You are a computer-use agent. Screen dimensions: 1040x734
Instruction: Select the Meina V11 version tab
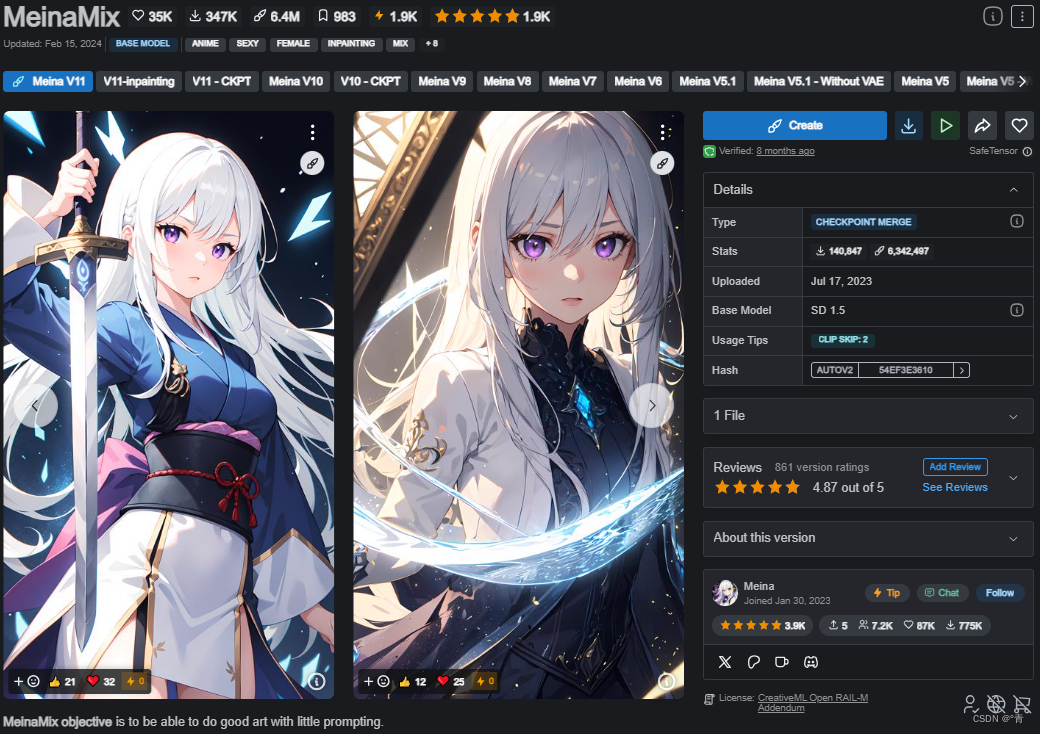click(48, 81)
